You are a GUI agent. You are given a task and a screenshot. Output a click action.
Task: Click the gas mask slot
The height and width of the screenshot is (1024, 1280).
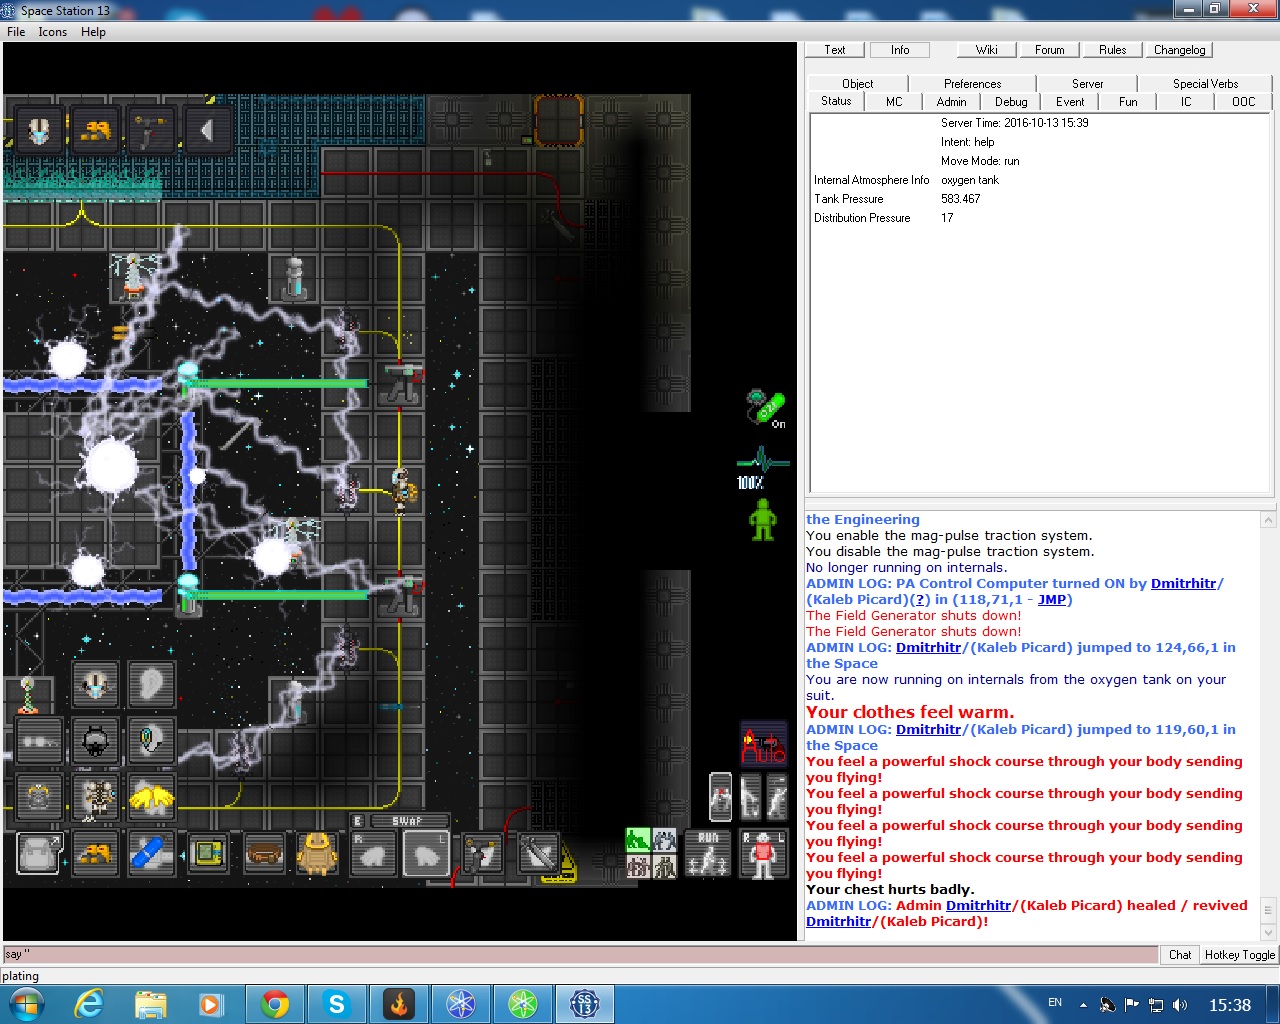pos(95,741)
